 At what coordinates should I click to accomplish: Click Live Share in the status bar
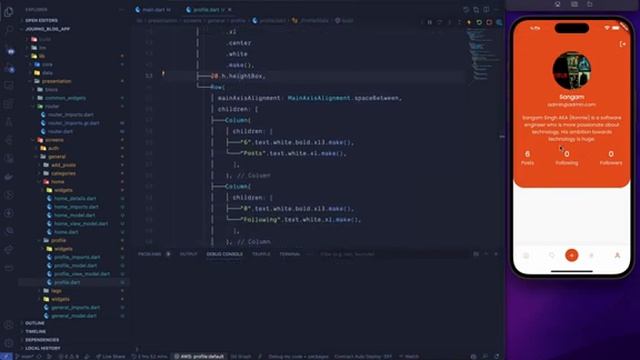(111, 356)
